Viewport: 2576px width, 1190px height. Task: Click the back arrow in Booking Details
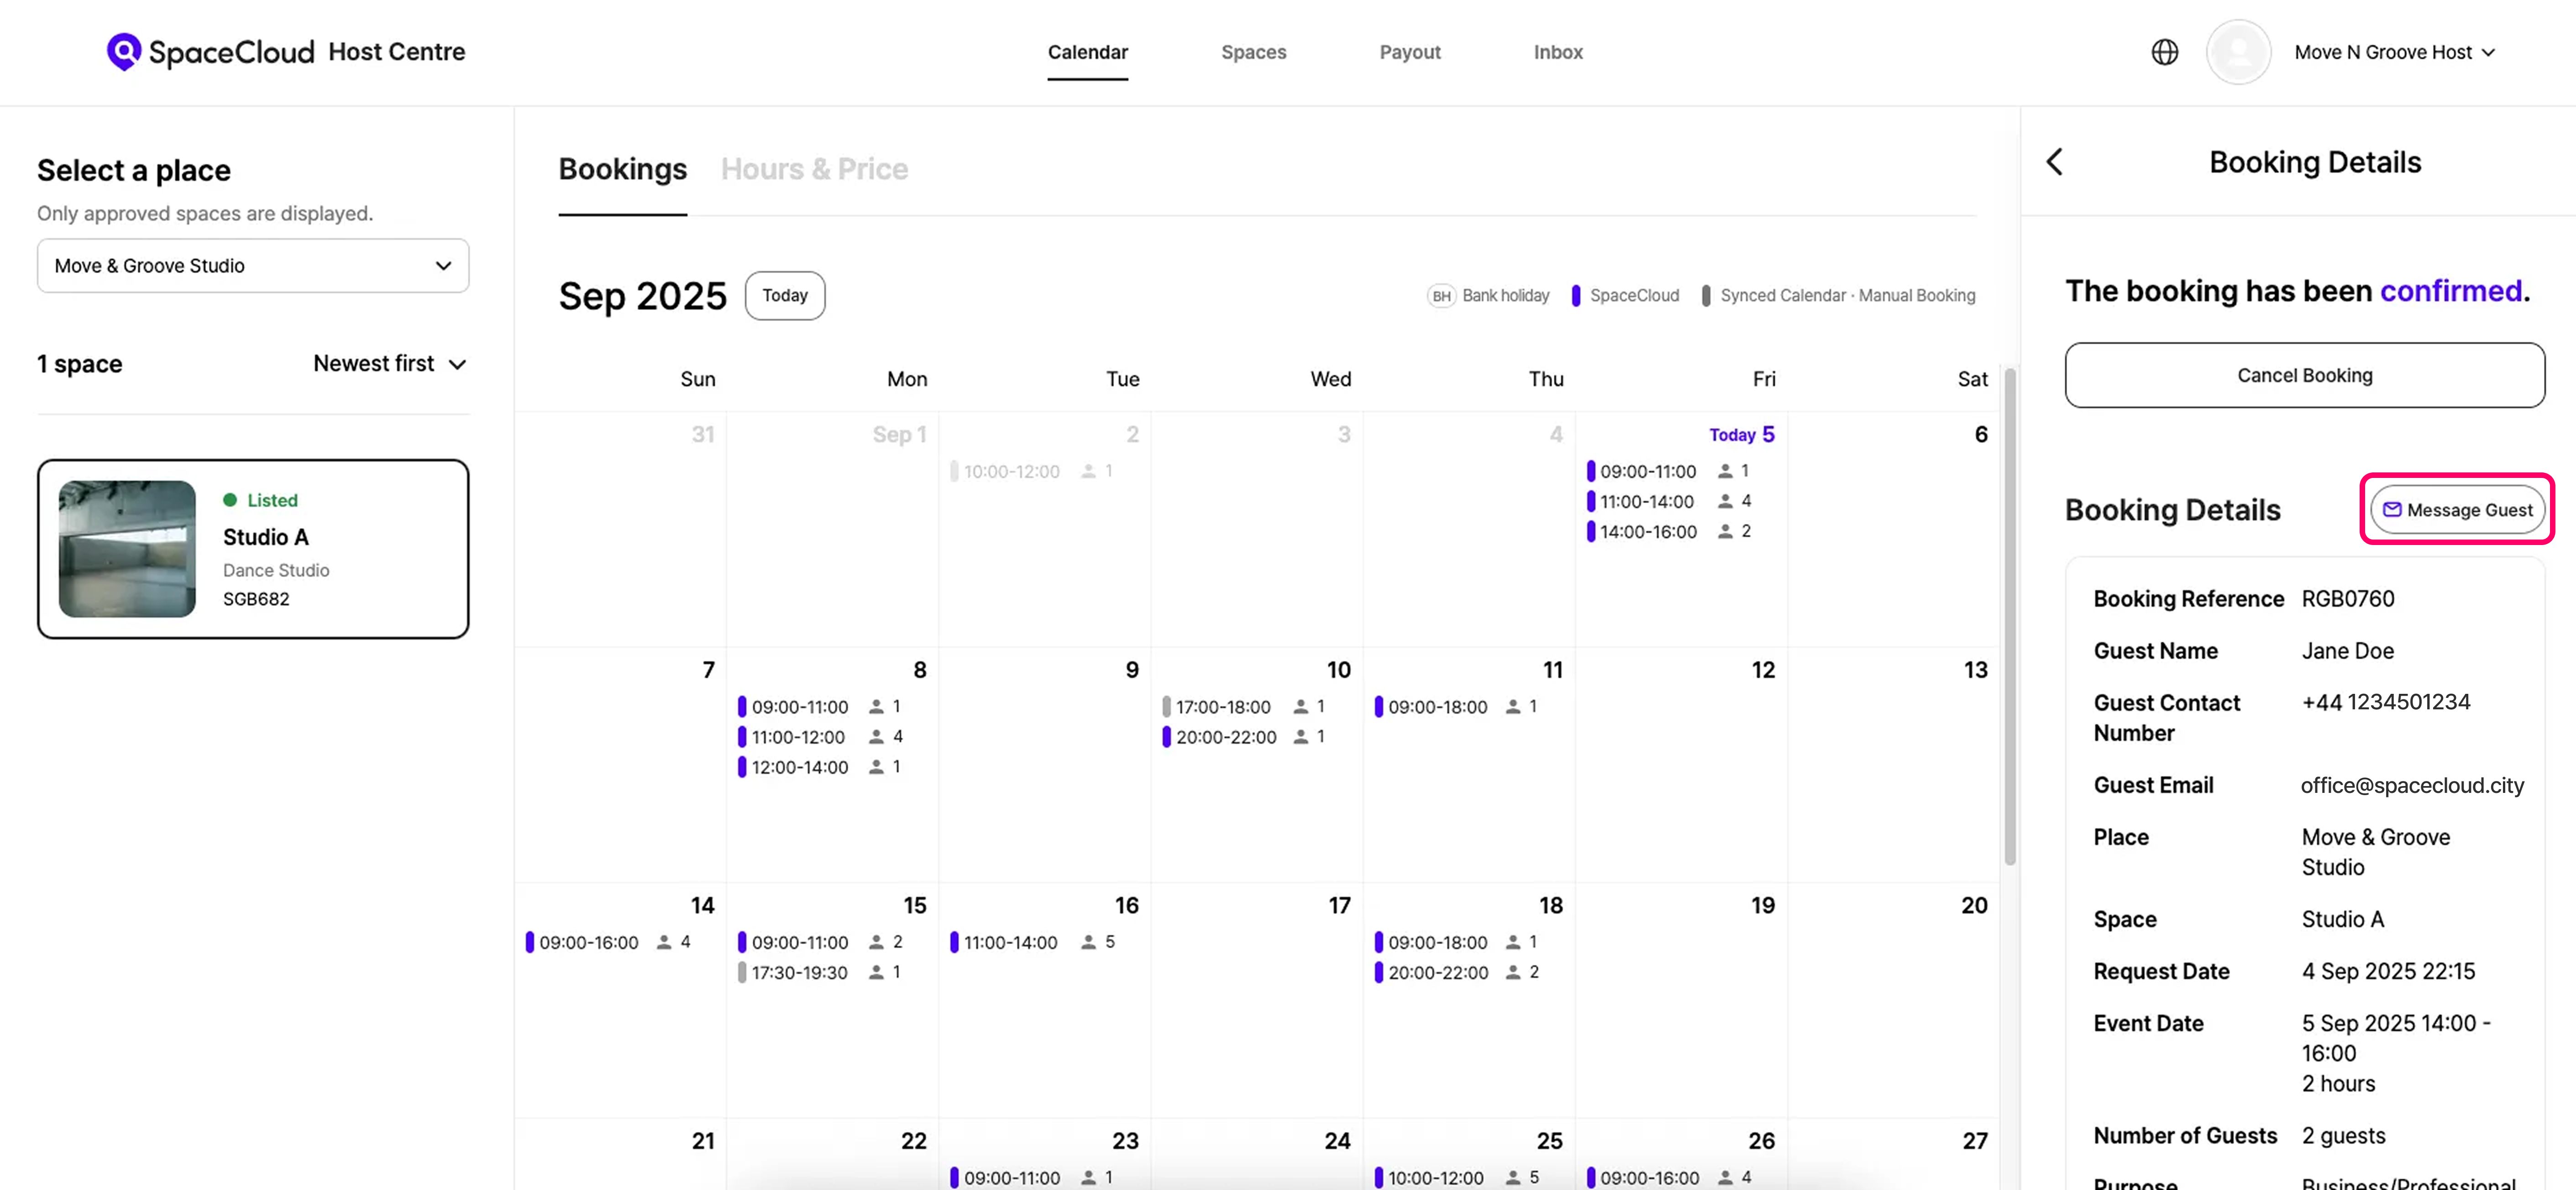(x=2055, y=162)
